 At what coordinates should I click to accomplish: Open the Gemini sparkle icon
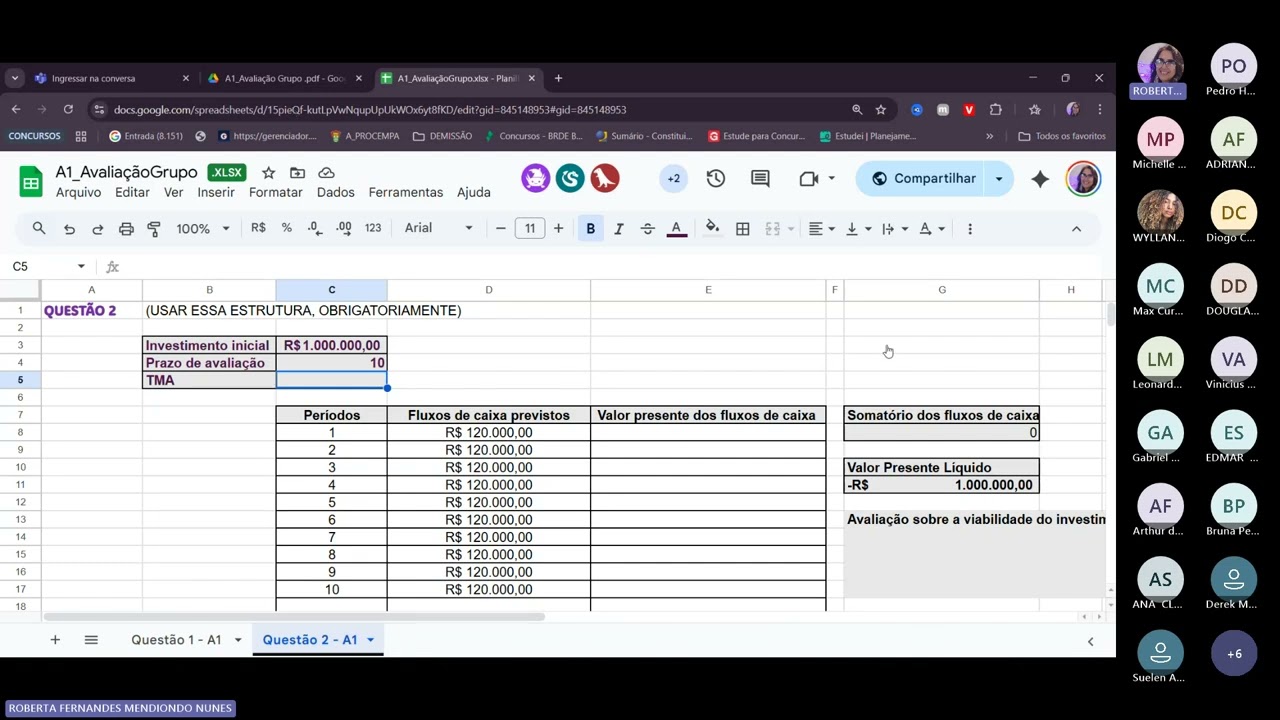(1040, 179)
